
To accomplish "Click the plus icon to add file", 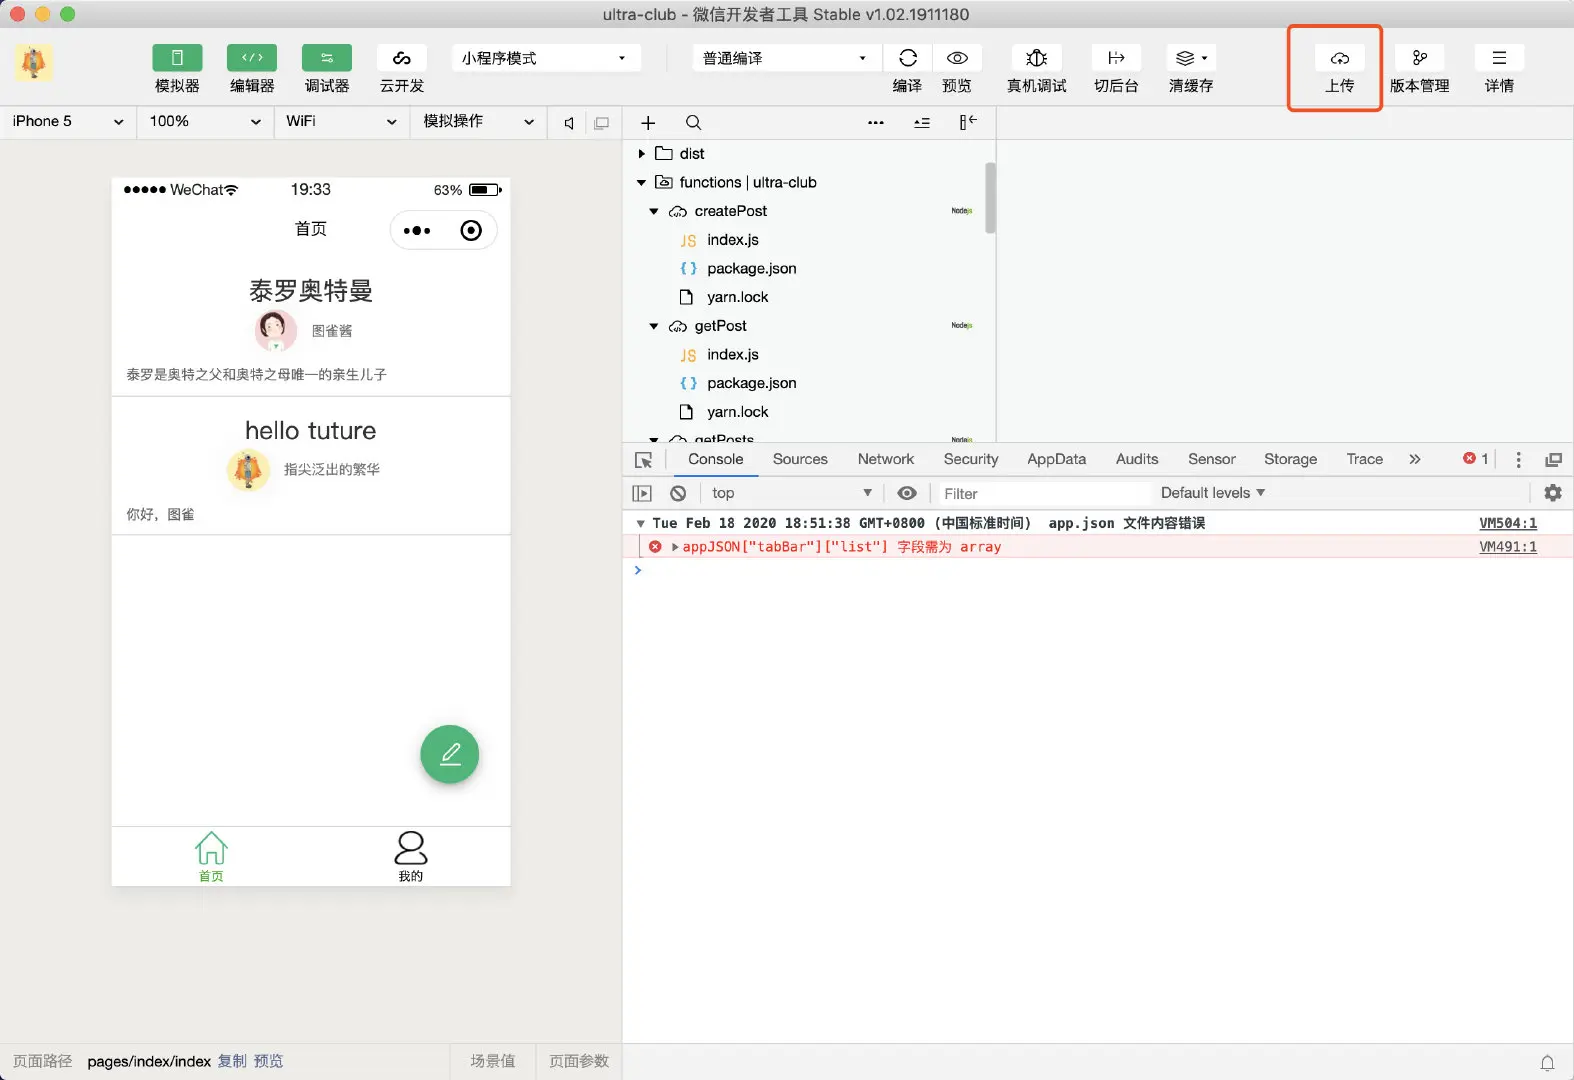I will (648, 123).
